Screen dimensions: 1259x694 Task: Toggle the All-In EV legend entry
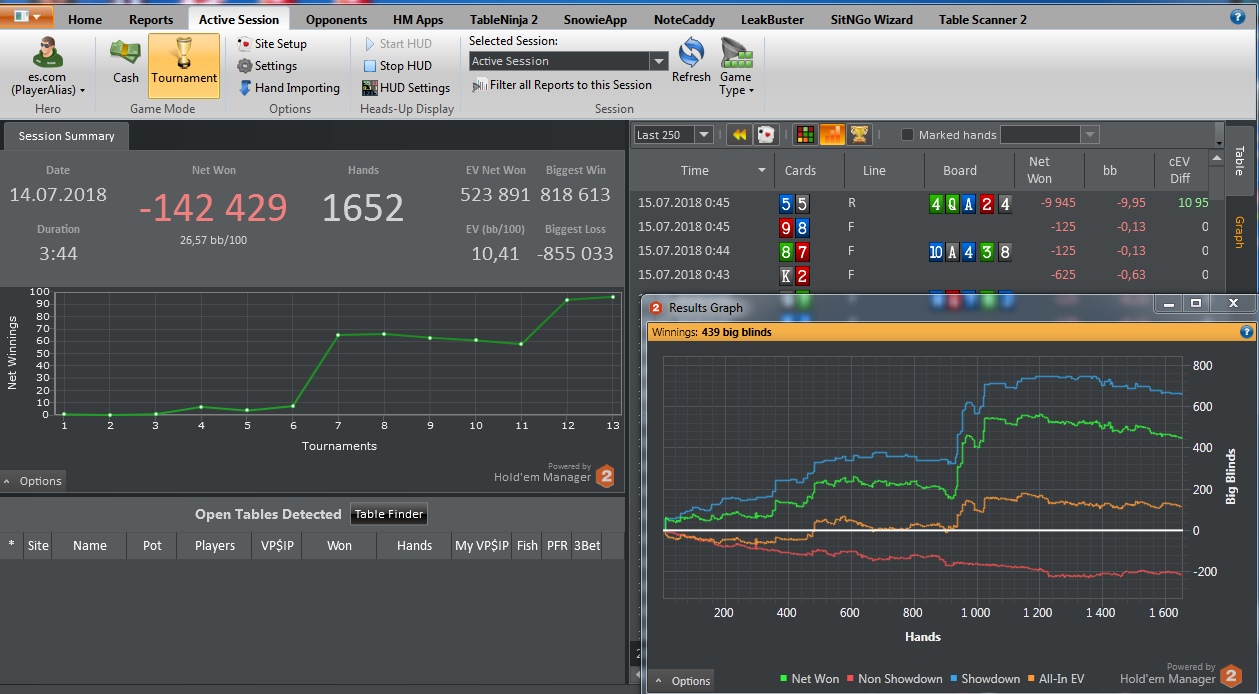1055,679
